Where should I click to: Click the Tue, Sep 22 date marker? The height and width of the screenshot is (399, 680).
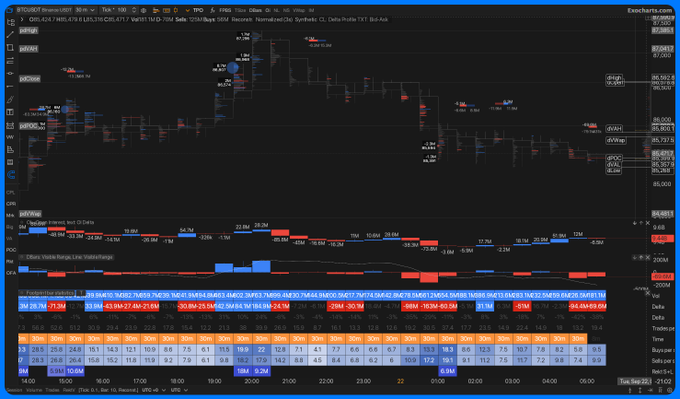pyautogui.click(x=634, y=381)
